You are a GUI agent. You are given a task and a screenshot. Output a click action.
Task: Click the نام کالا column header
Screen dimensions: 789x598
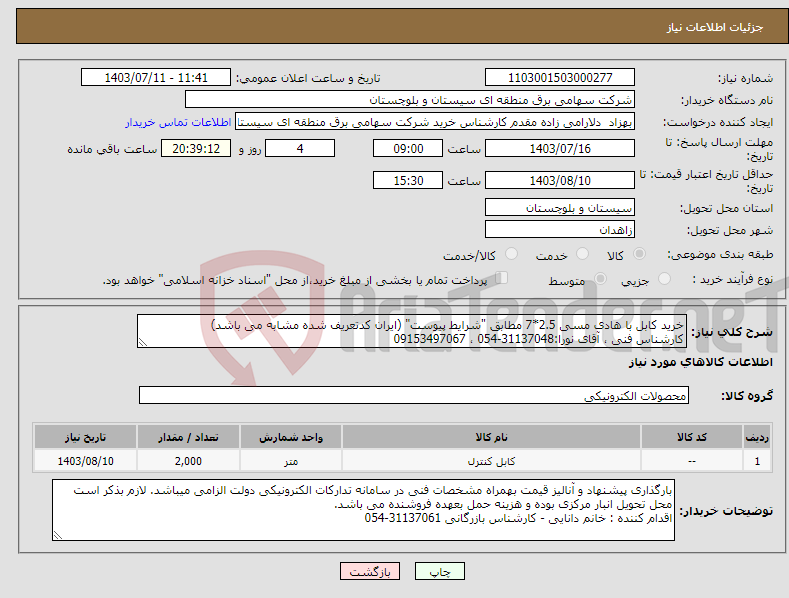click(491, 437)
